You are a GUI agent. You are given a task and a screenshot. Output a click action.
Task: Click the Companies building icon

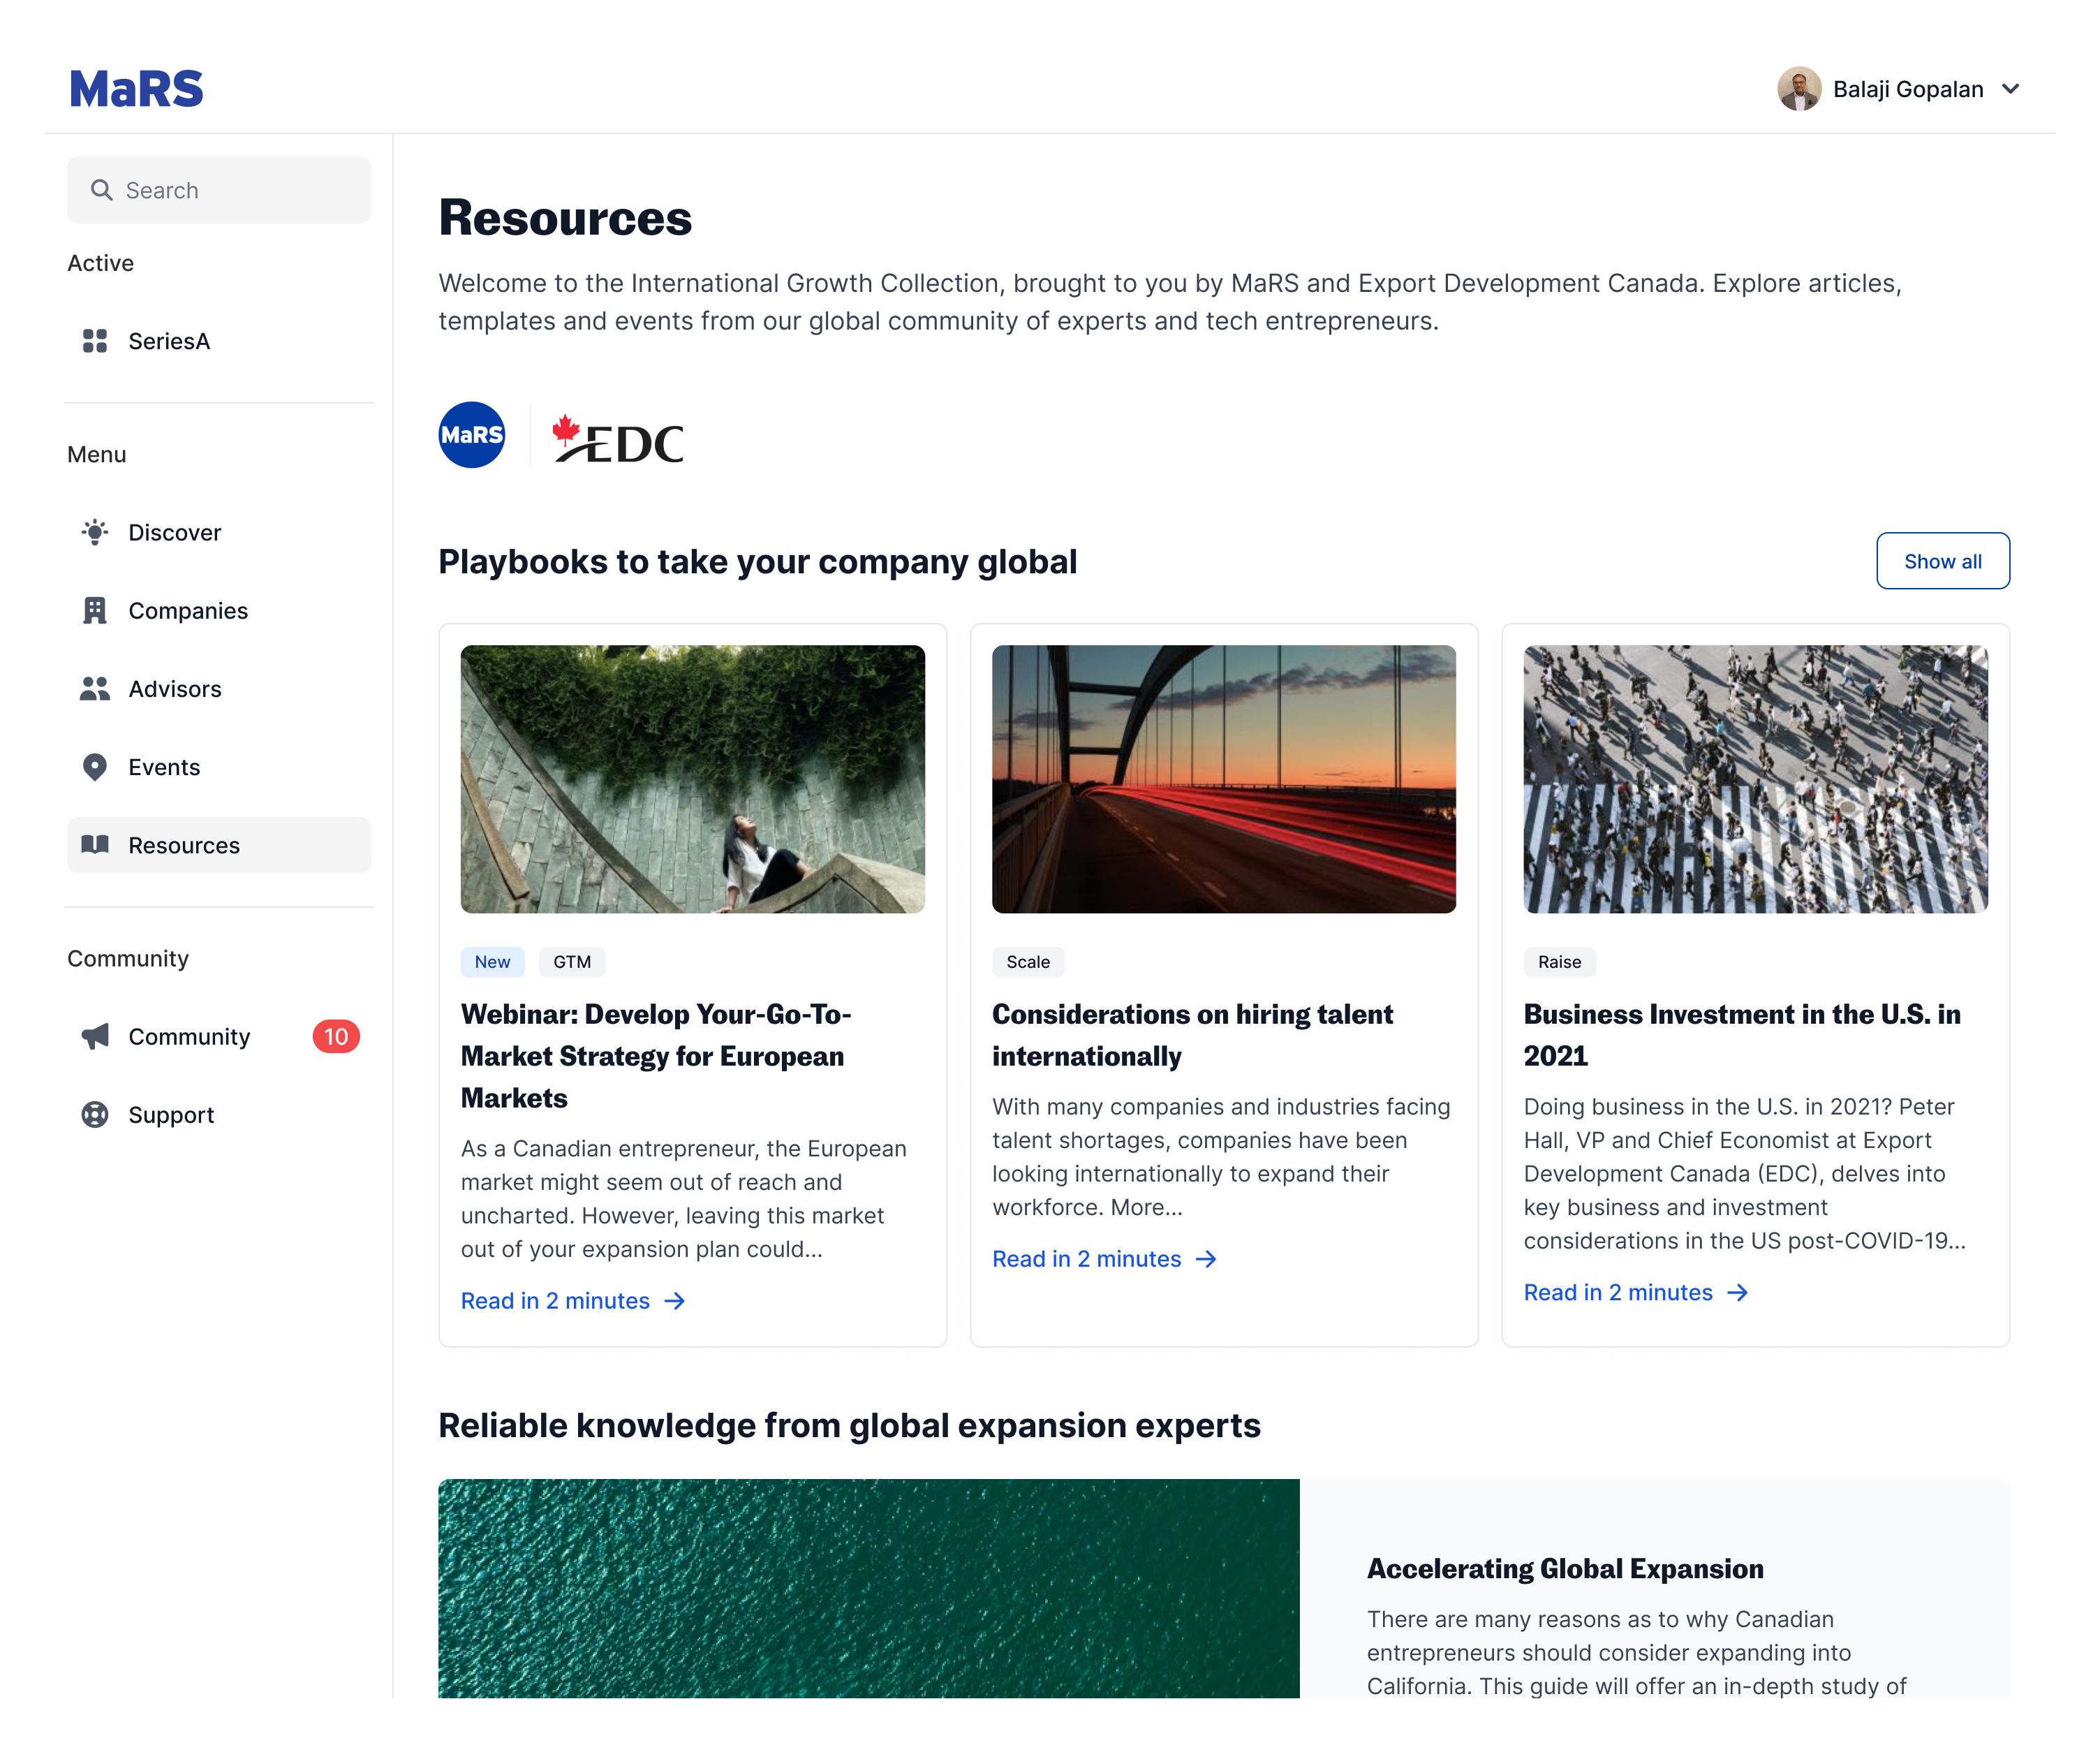pyautogui.click(x=95, y=610)
